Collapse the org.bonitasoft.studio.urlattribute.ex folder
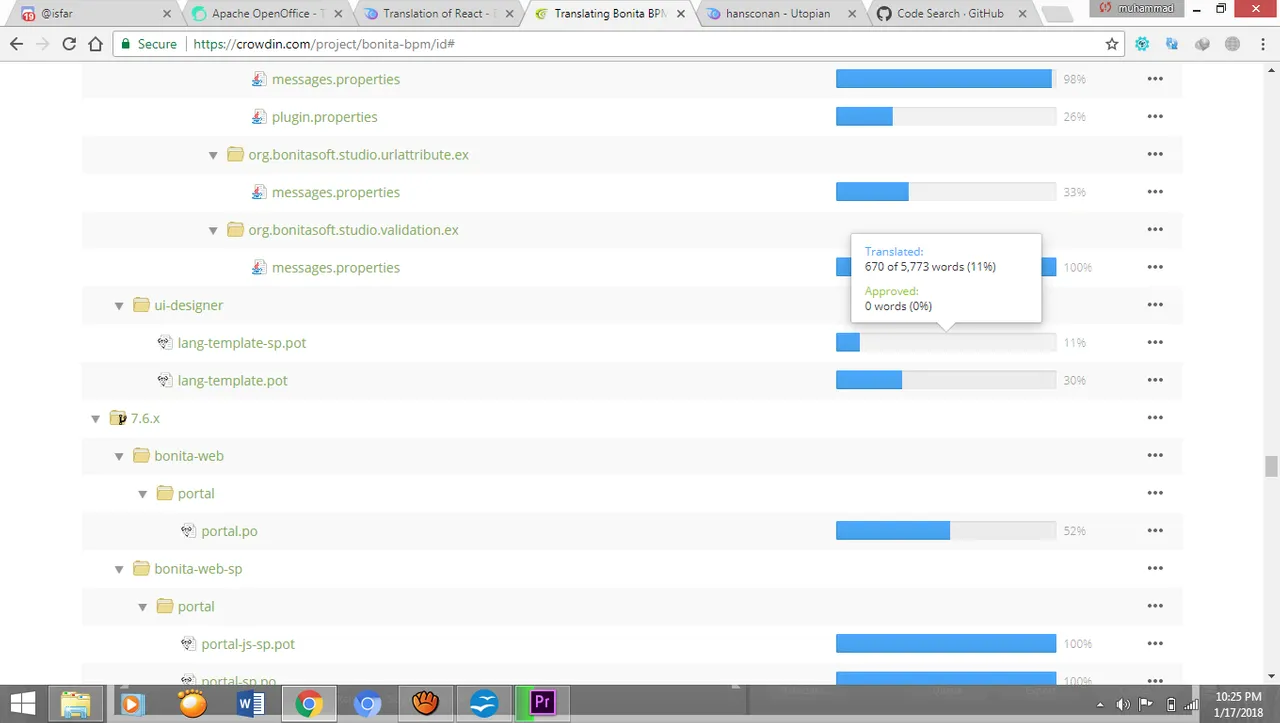This screenshot has width=1280, height=723. pos(213,155)
